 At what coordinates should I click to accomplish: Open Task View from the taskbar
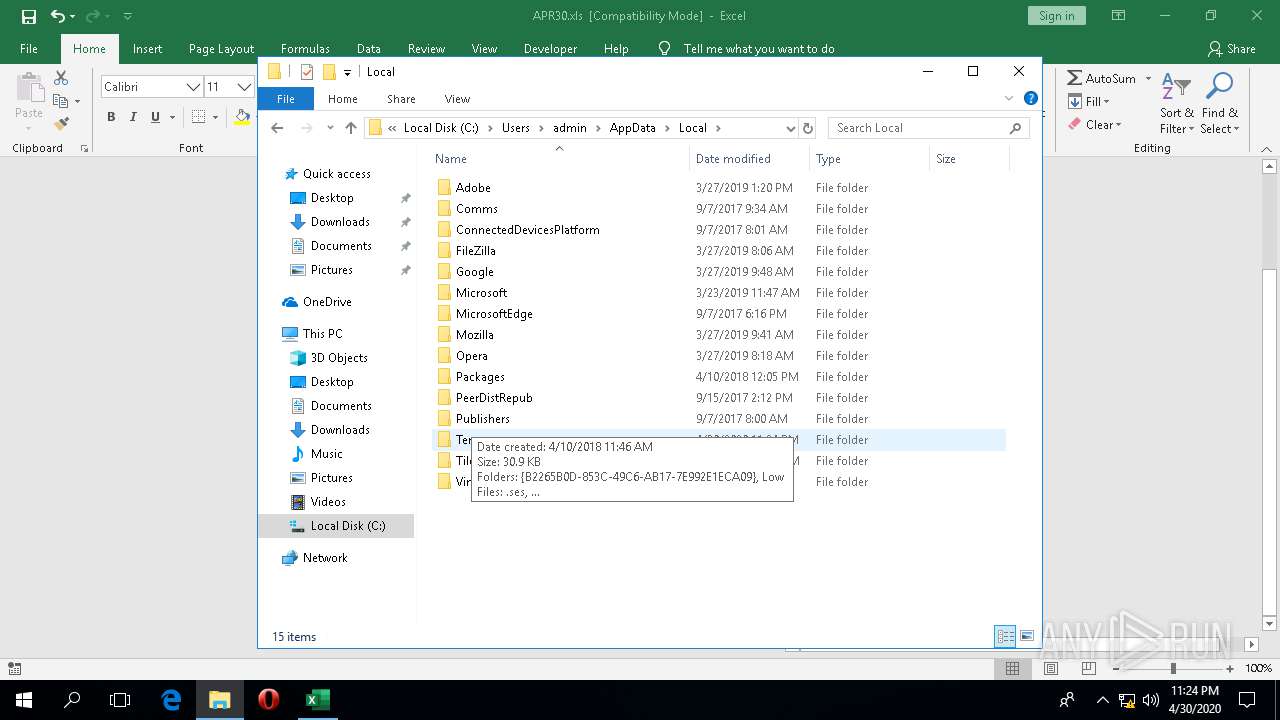120,700
